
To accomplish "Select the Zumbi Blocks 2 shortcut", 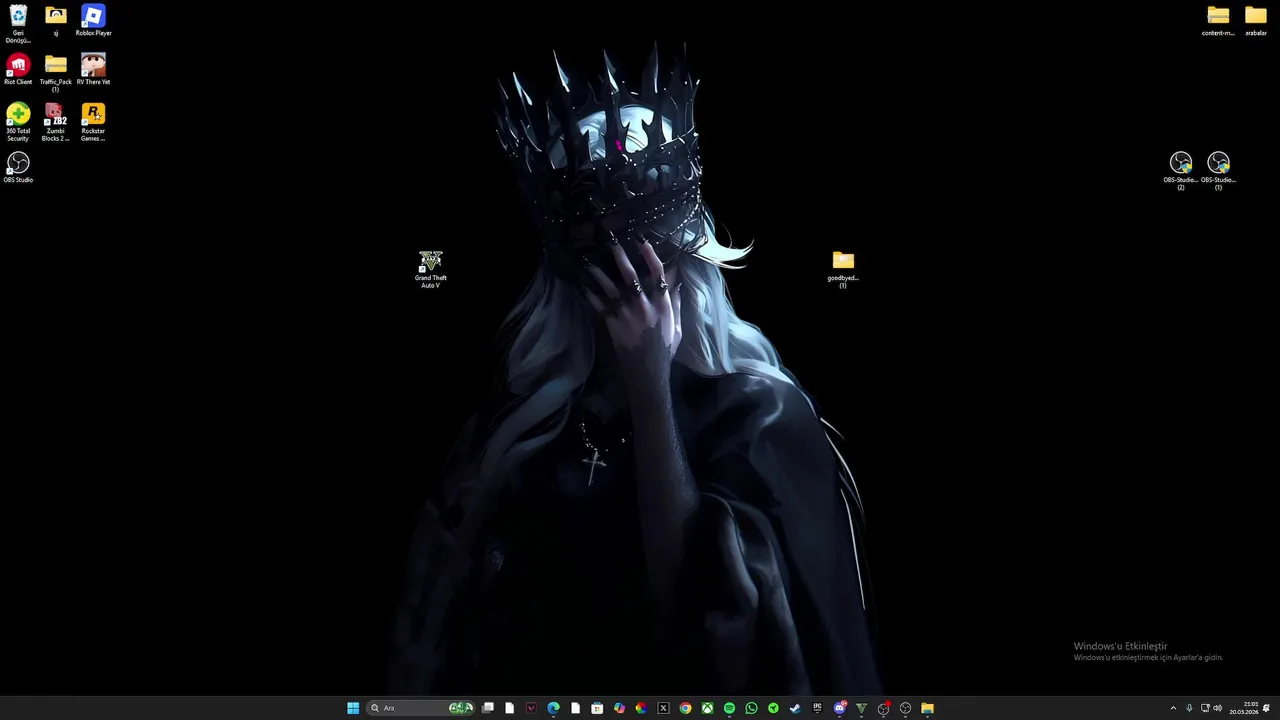I will pyautogui.click(x=56, y=122).
